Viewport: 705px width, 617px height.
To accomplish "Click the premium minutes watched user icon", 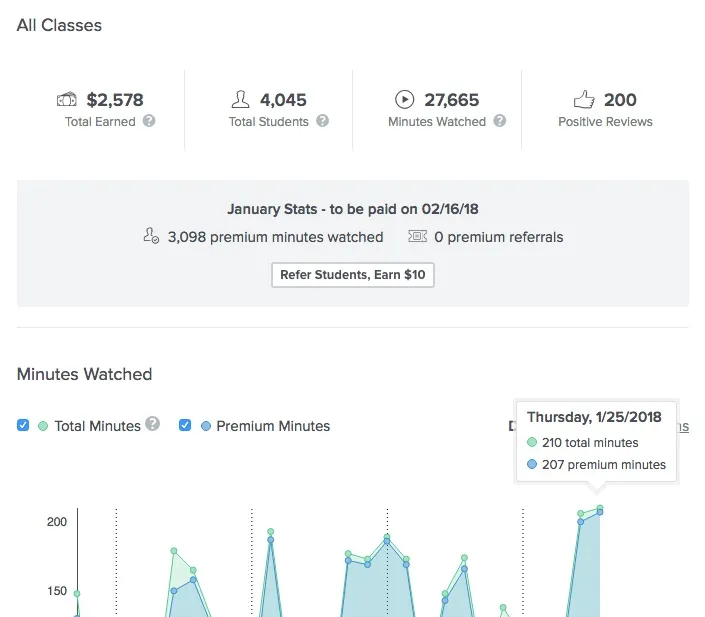I will coord(151,236).
